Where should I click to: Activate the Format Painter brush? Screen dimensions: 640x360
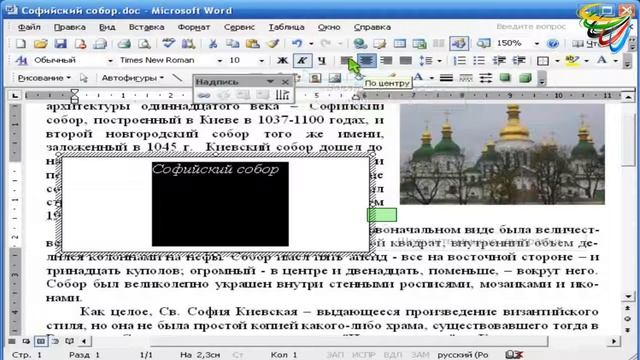pyautogui.click(x=273, y=43)
